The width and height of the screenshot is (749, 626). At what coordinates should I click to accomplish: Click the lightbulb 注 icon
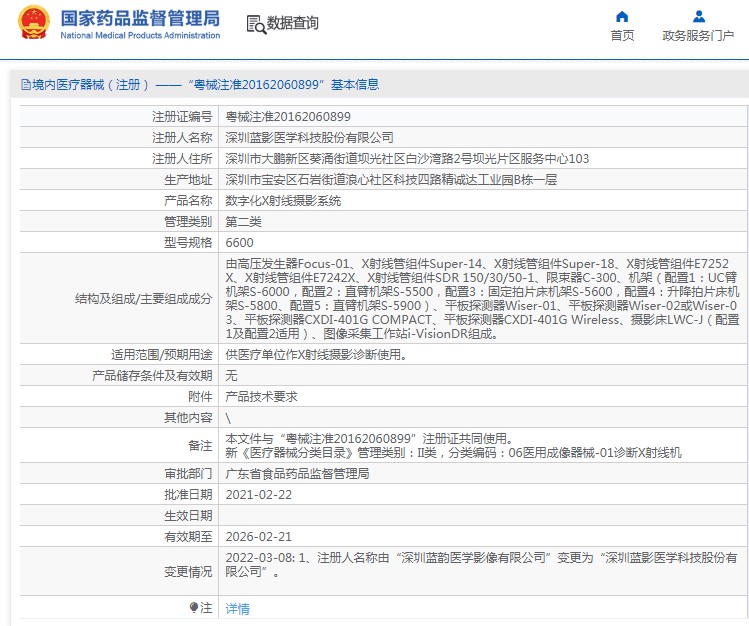193,607
